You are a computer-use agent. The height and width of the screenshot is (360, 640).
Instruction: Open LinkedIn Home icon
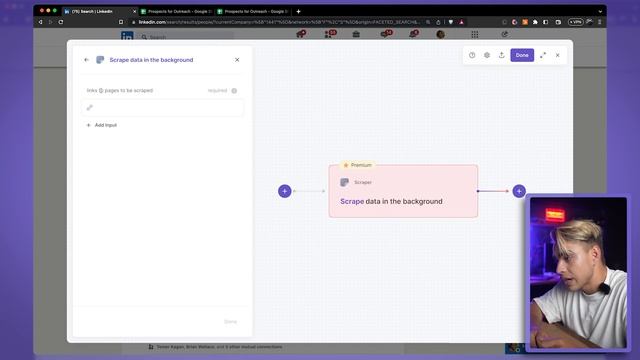coord(301,34)
